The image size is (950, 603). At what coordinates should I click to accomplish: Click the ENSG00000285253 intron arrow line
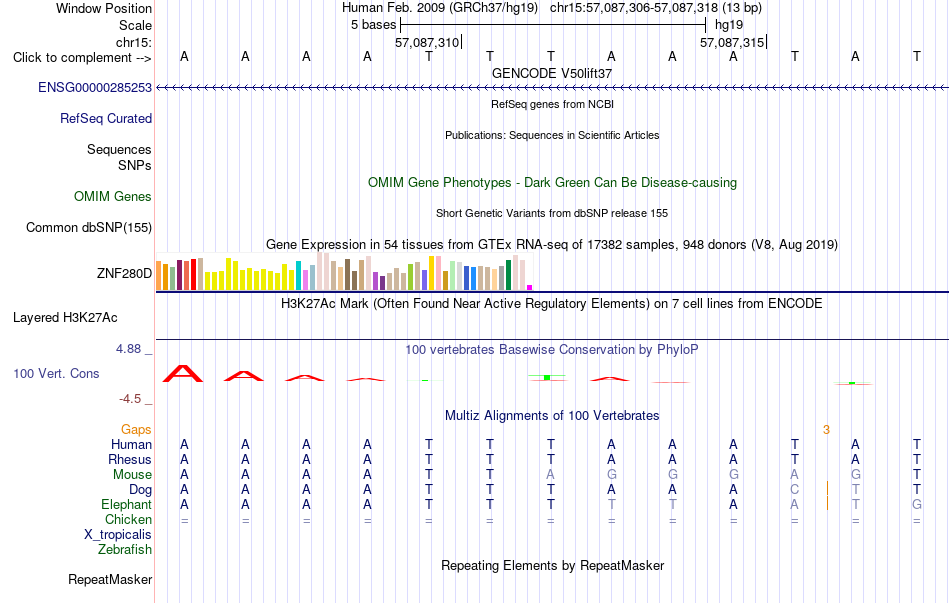click(x=552, y=87)
